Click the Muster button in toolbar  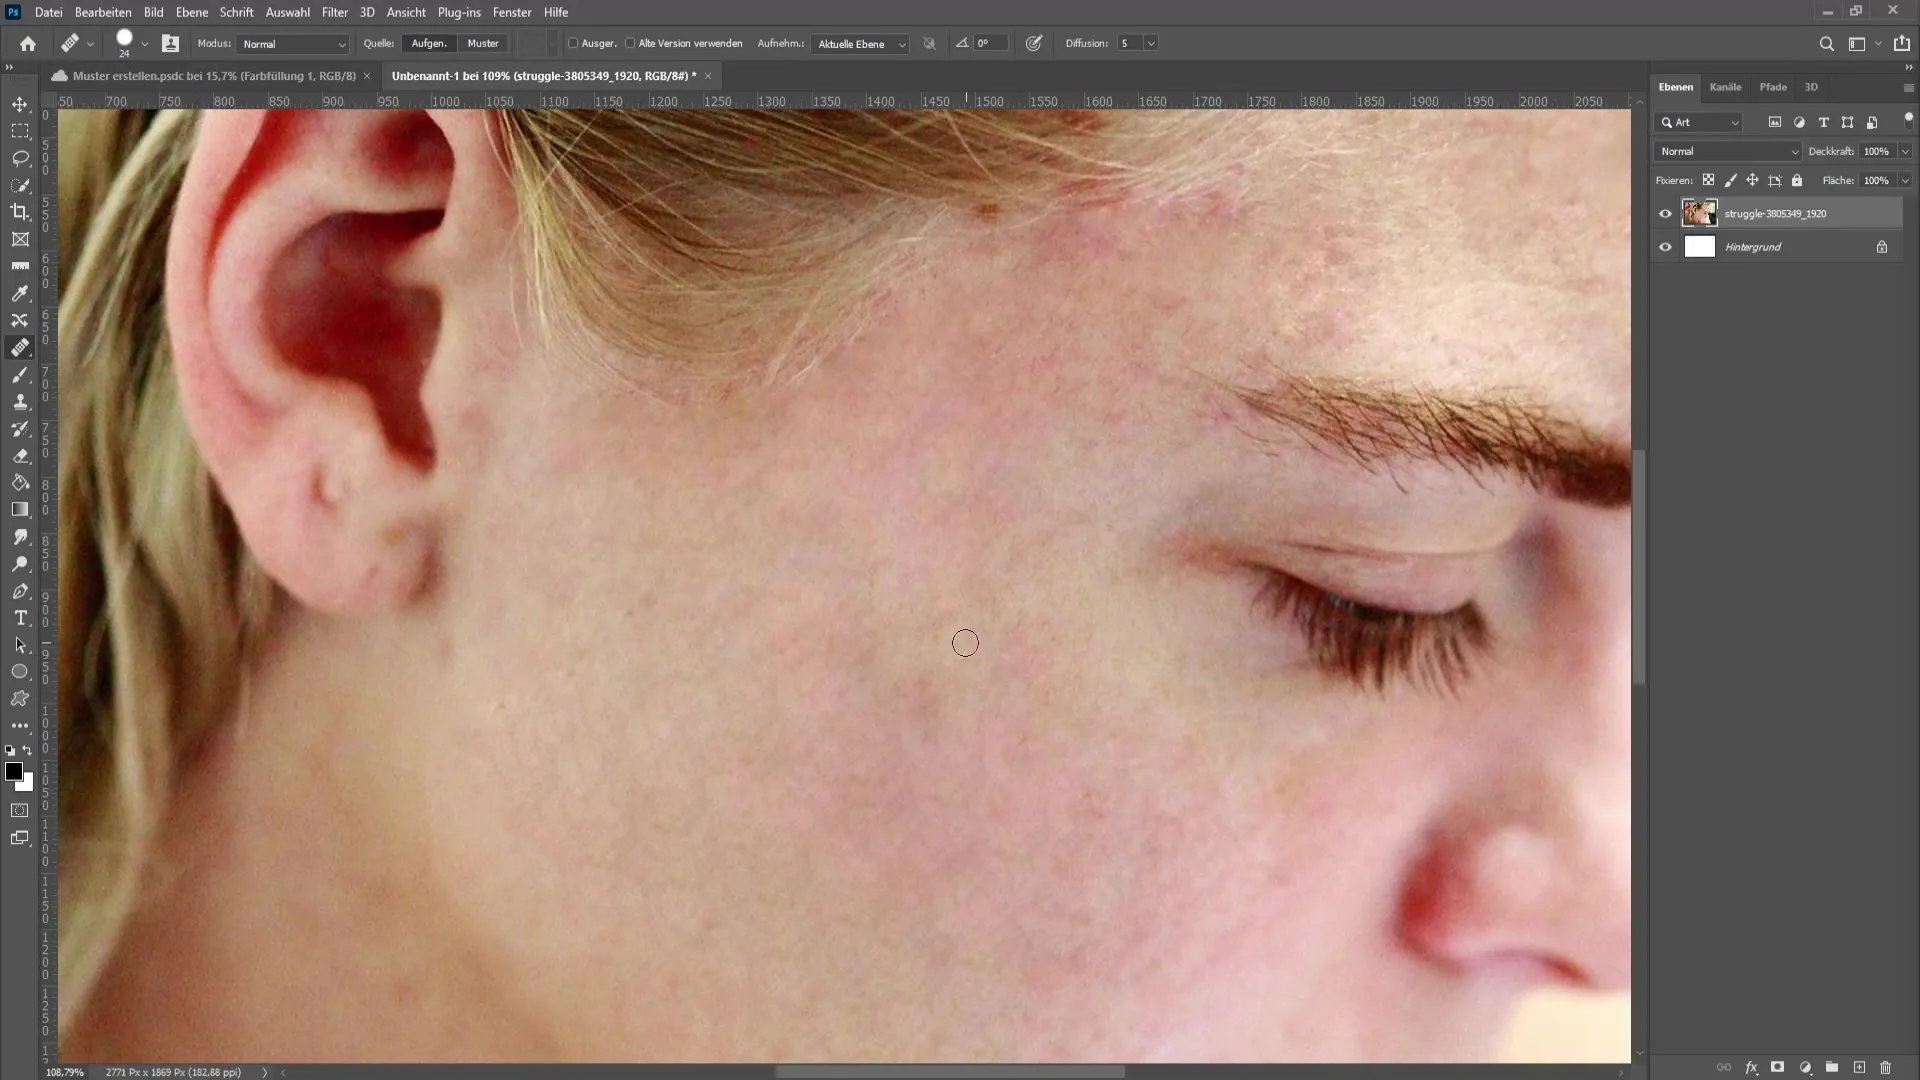tap(481, 44)
